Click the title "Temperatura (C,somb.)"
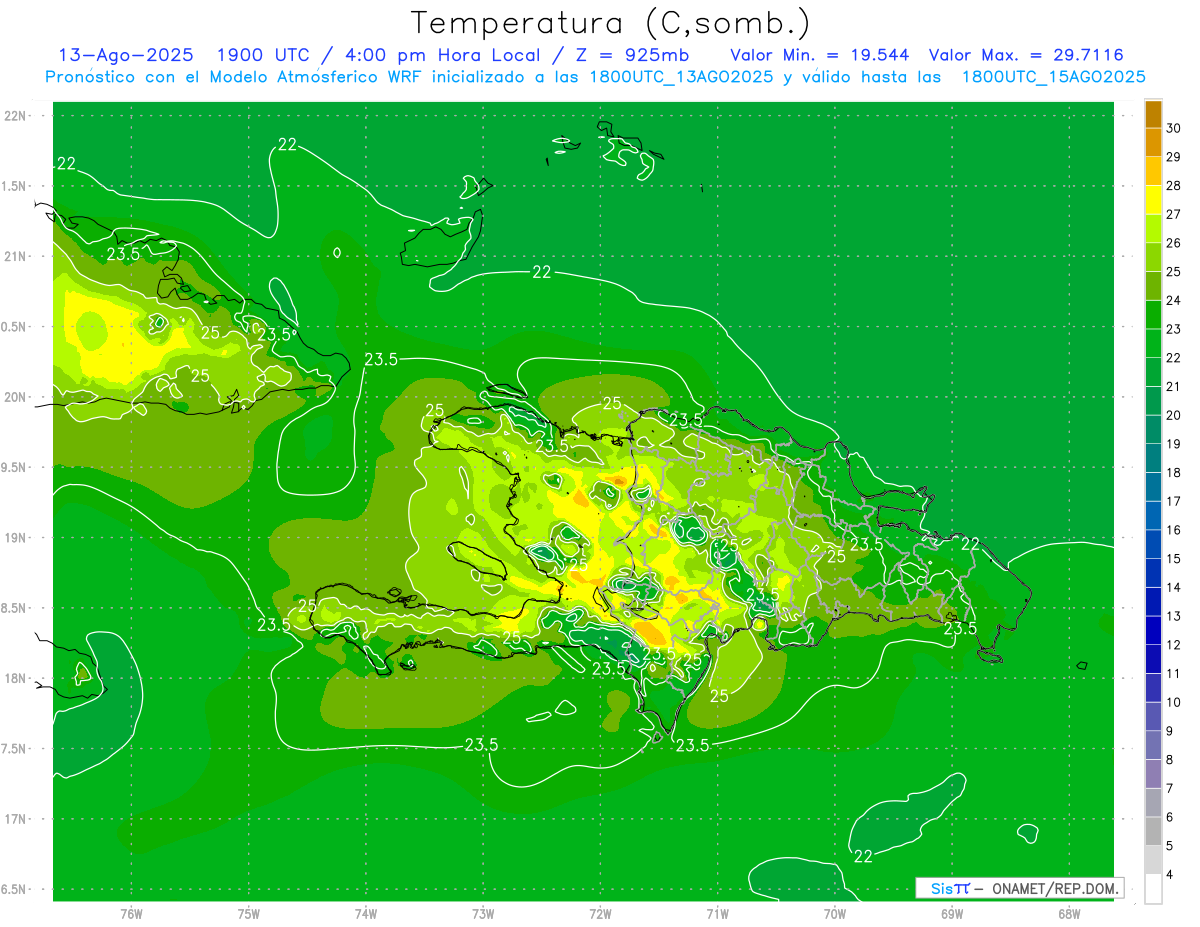Viewport: 1200px width, 927px height. tap(611, 23)
